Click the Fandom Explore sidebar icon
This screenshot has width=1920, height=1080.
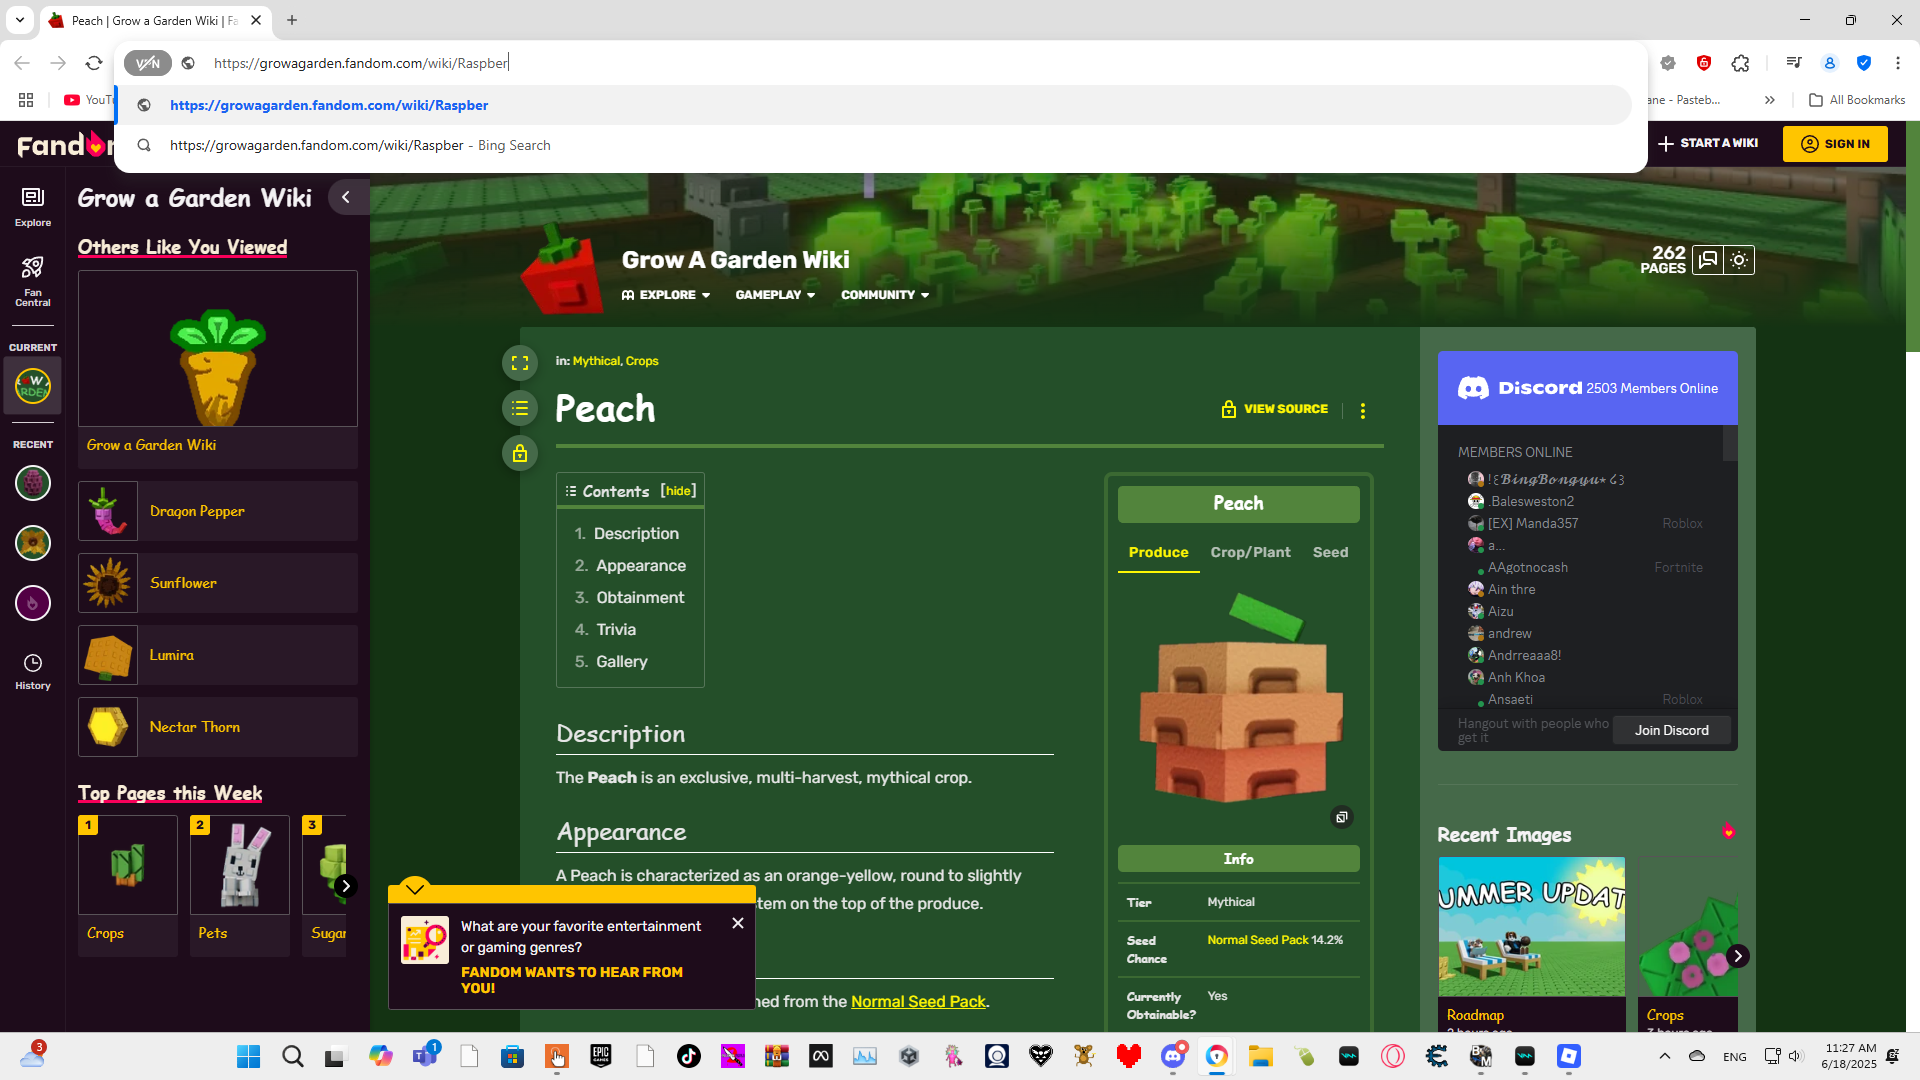[x=33, y=207]
